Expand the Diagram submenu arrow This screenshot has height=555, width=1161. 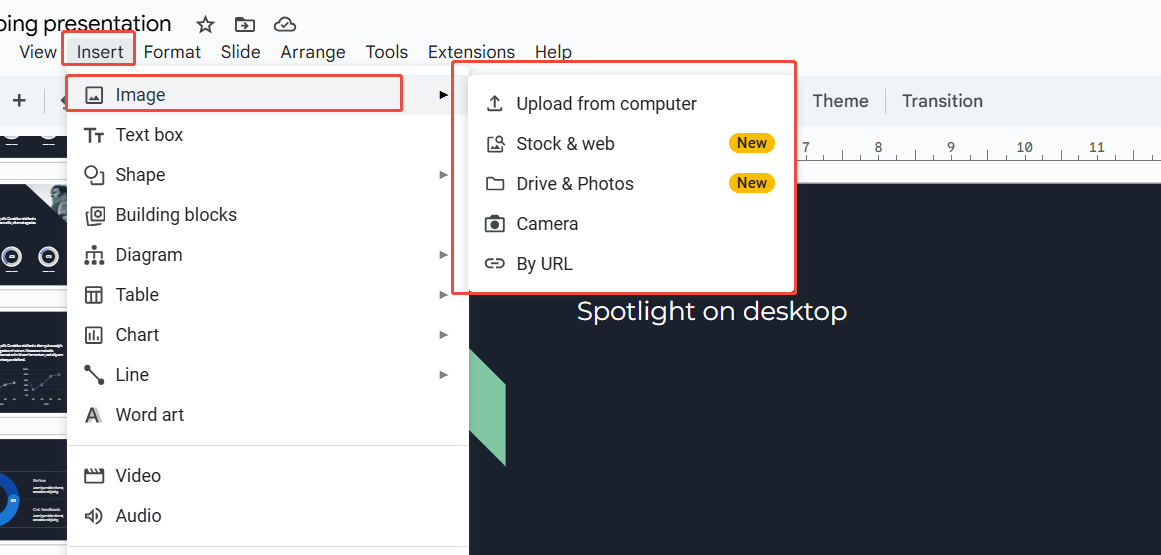coord(443,255)
